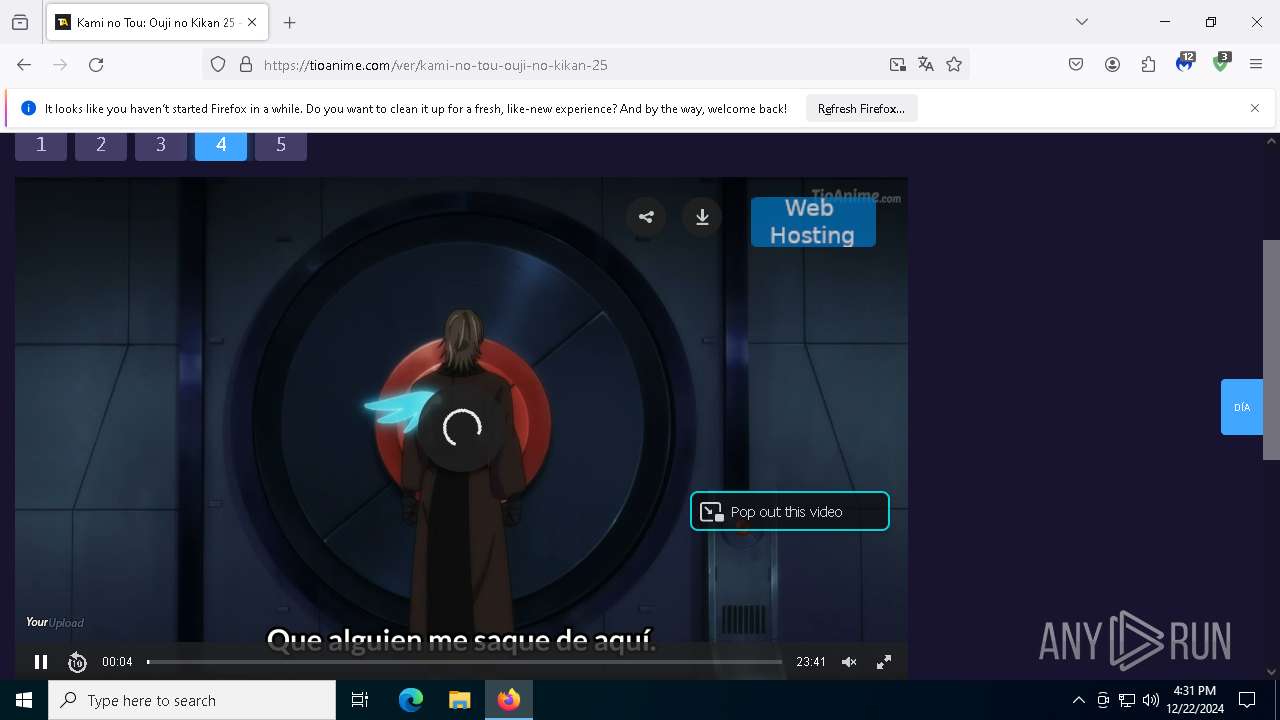Viewport: 1280px width, 720px height.
Task: Save page to Pocket
Action: click(x=1076, y=65)
